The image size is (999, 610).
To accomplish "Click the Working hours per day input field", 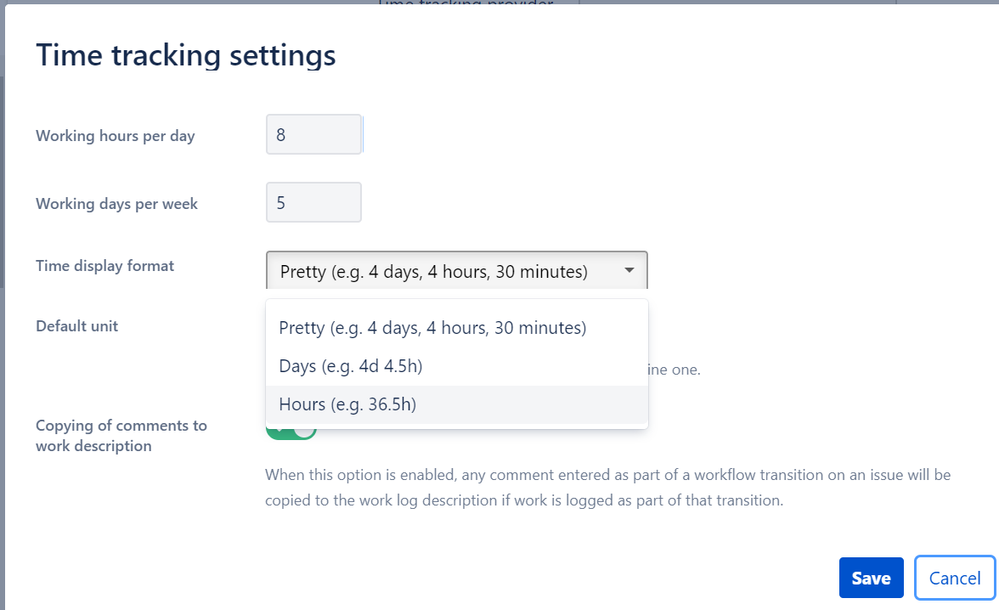I will [313, 133].
